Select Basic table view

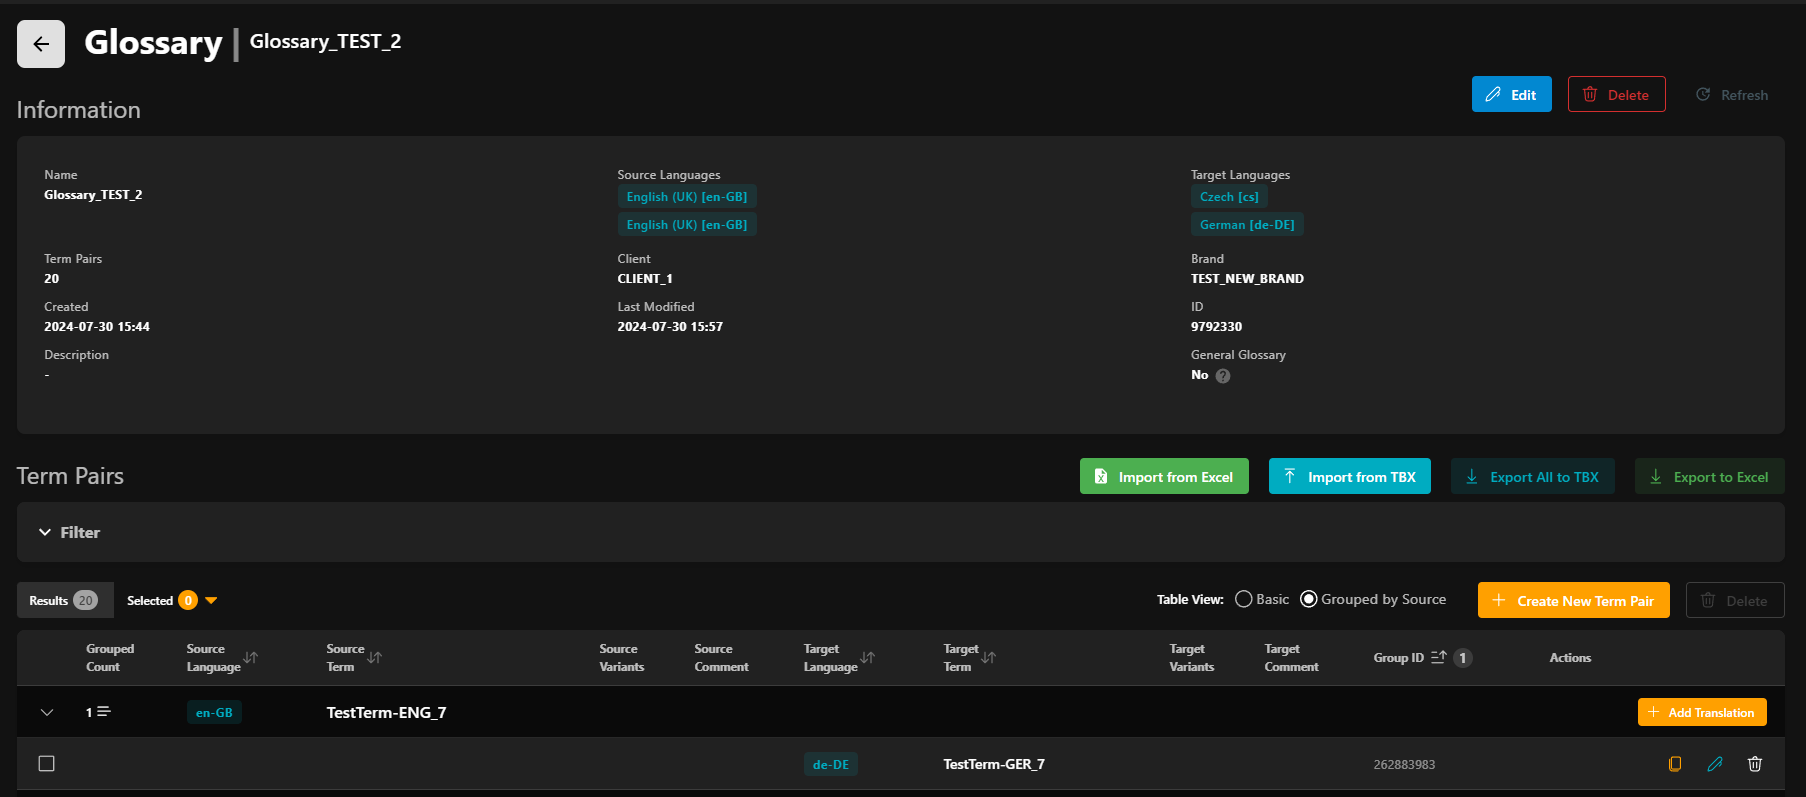1244,599
